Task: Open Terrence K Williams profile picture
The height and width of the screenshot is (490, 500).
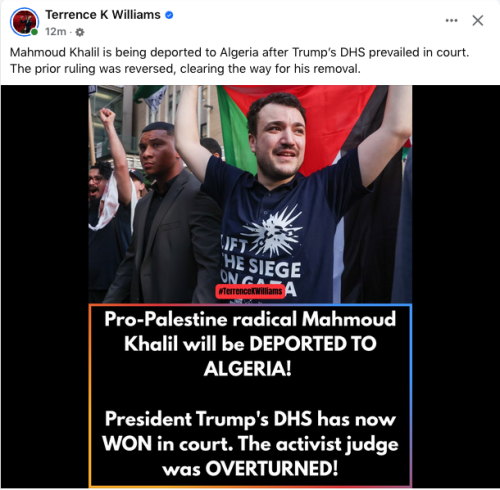Action: pos(24,22)
